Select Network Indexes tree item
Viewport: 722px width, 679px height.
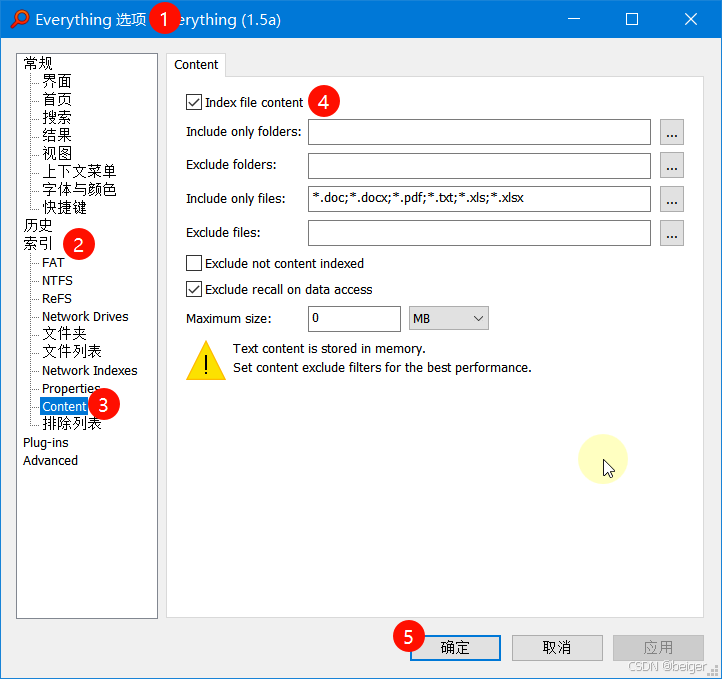[x=90, y=371]
